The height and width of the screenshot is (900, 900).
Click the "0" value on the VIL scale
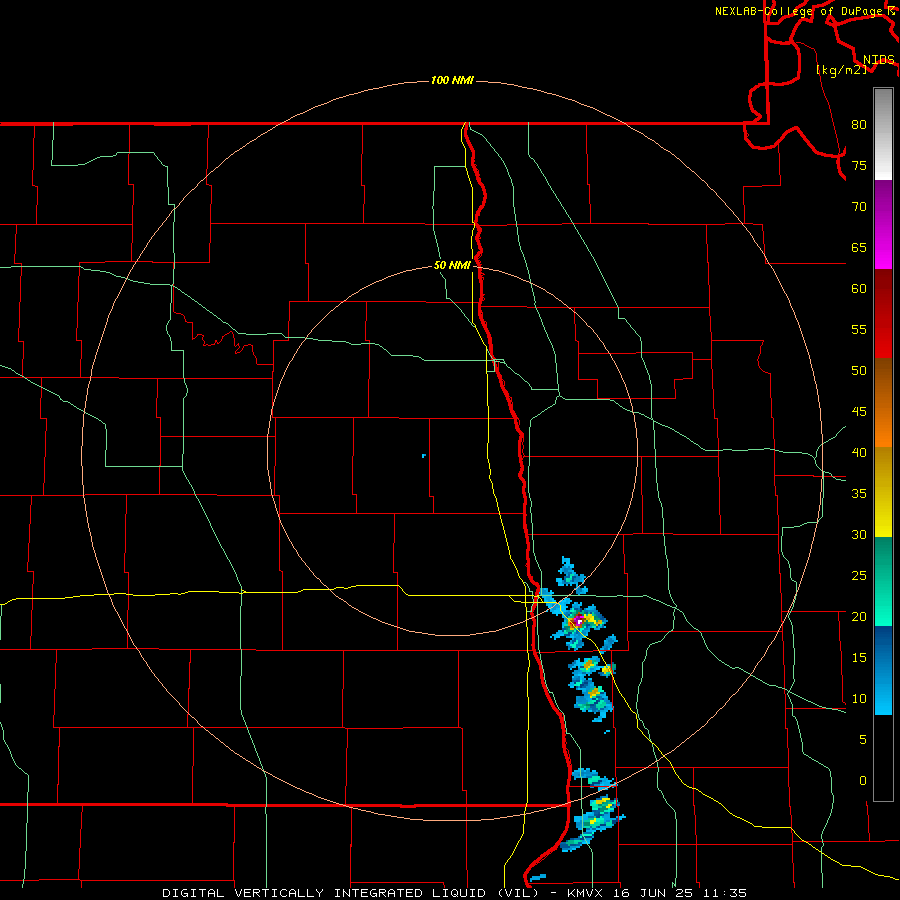click(x=863, y=781)
